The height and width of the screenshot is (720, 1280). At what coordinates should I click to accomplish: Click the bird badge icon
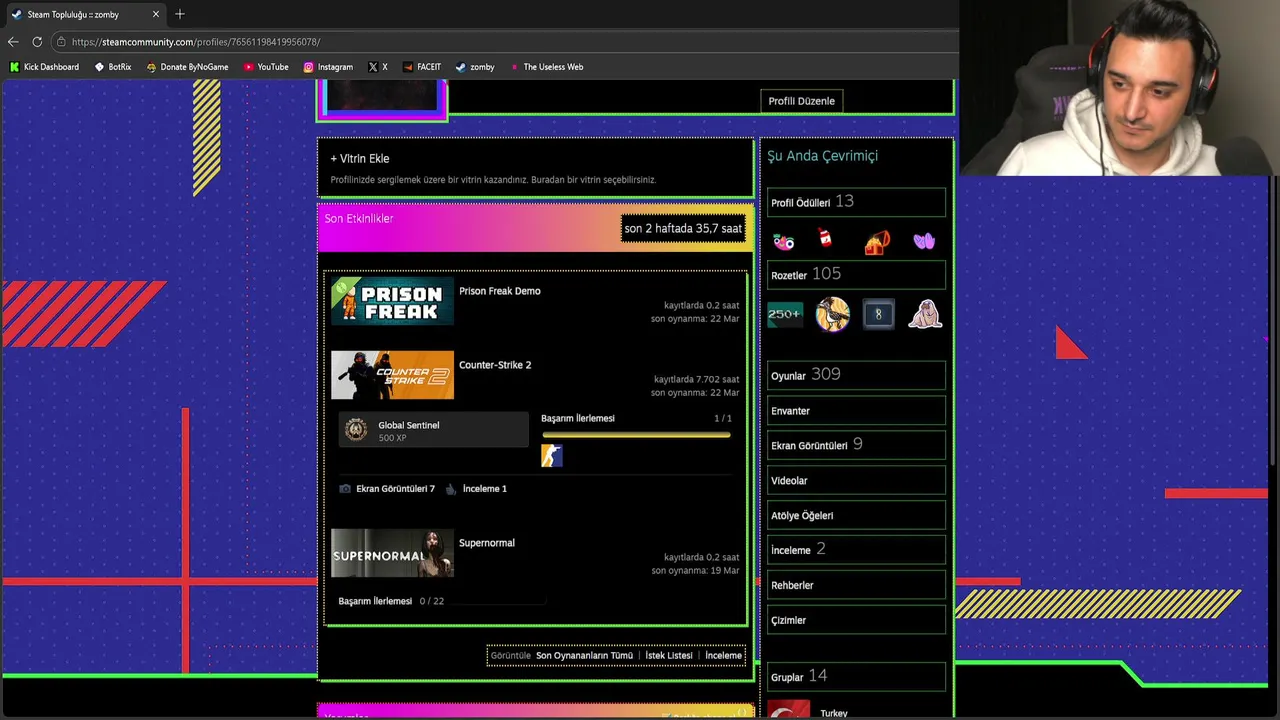[x=832, y=314]
